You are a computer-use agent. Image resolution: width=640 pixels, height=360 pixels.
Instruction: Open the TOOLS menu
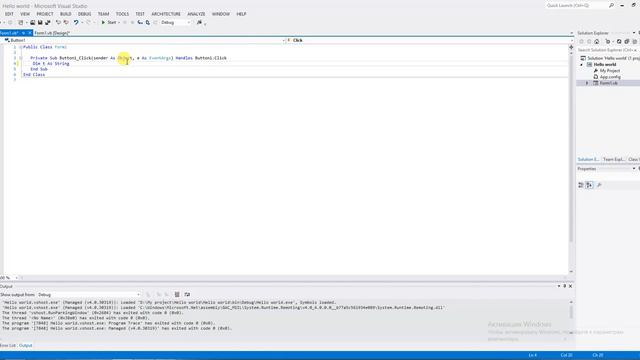(122, 14)
